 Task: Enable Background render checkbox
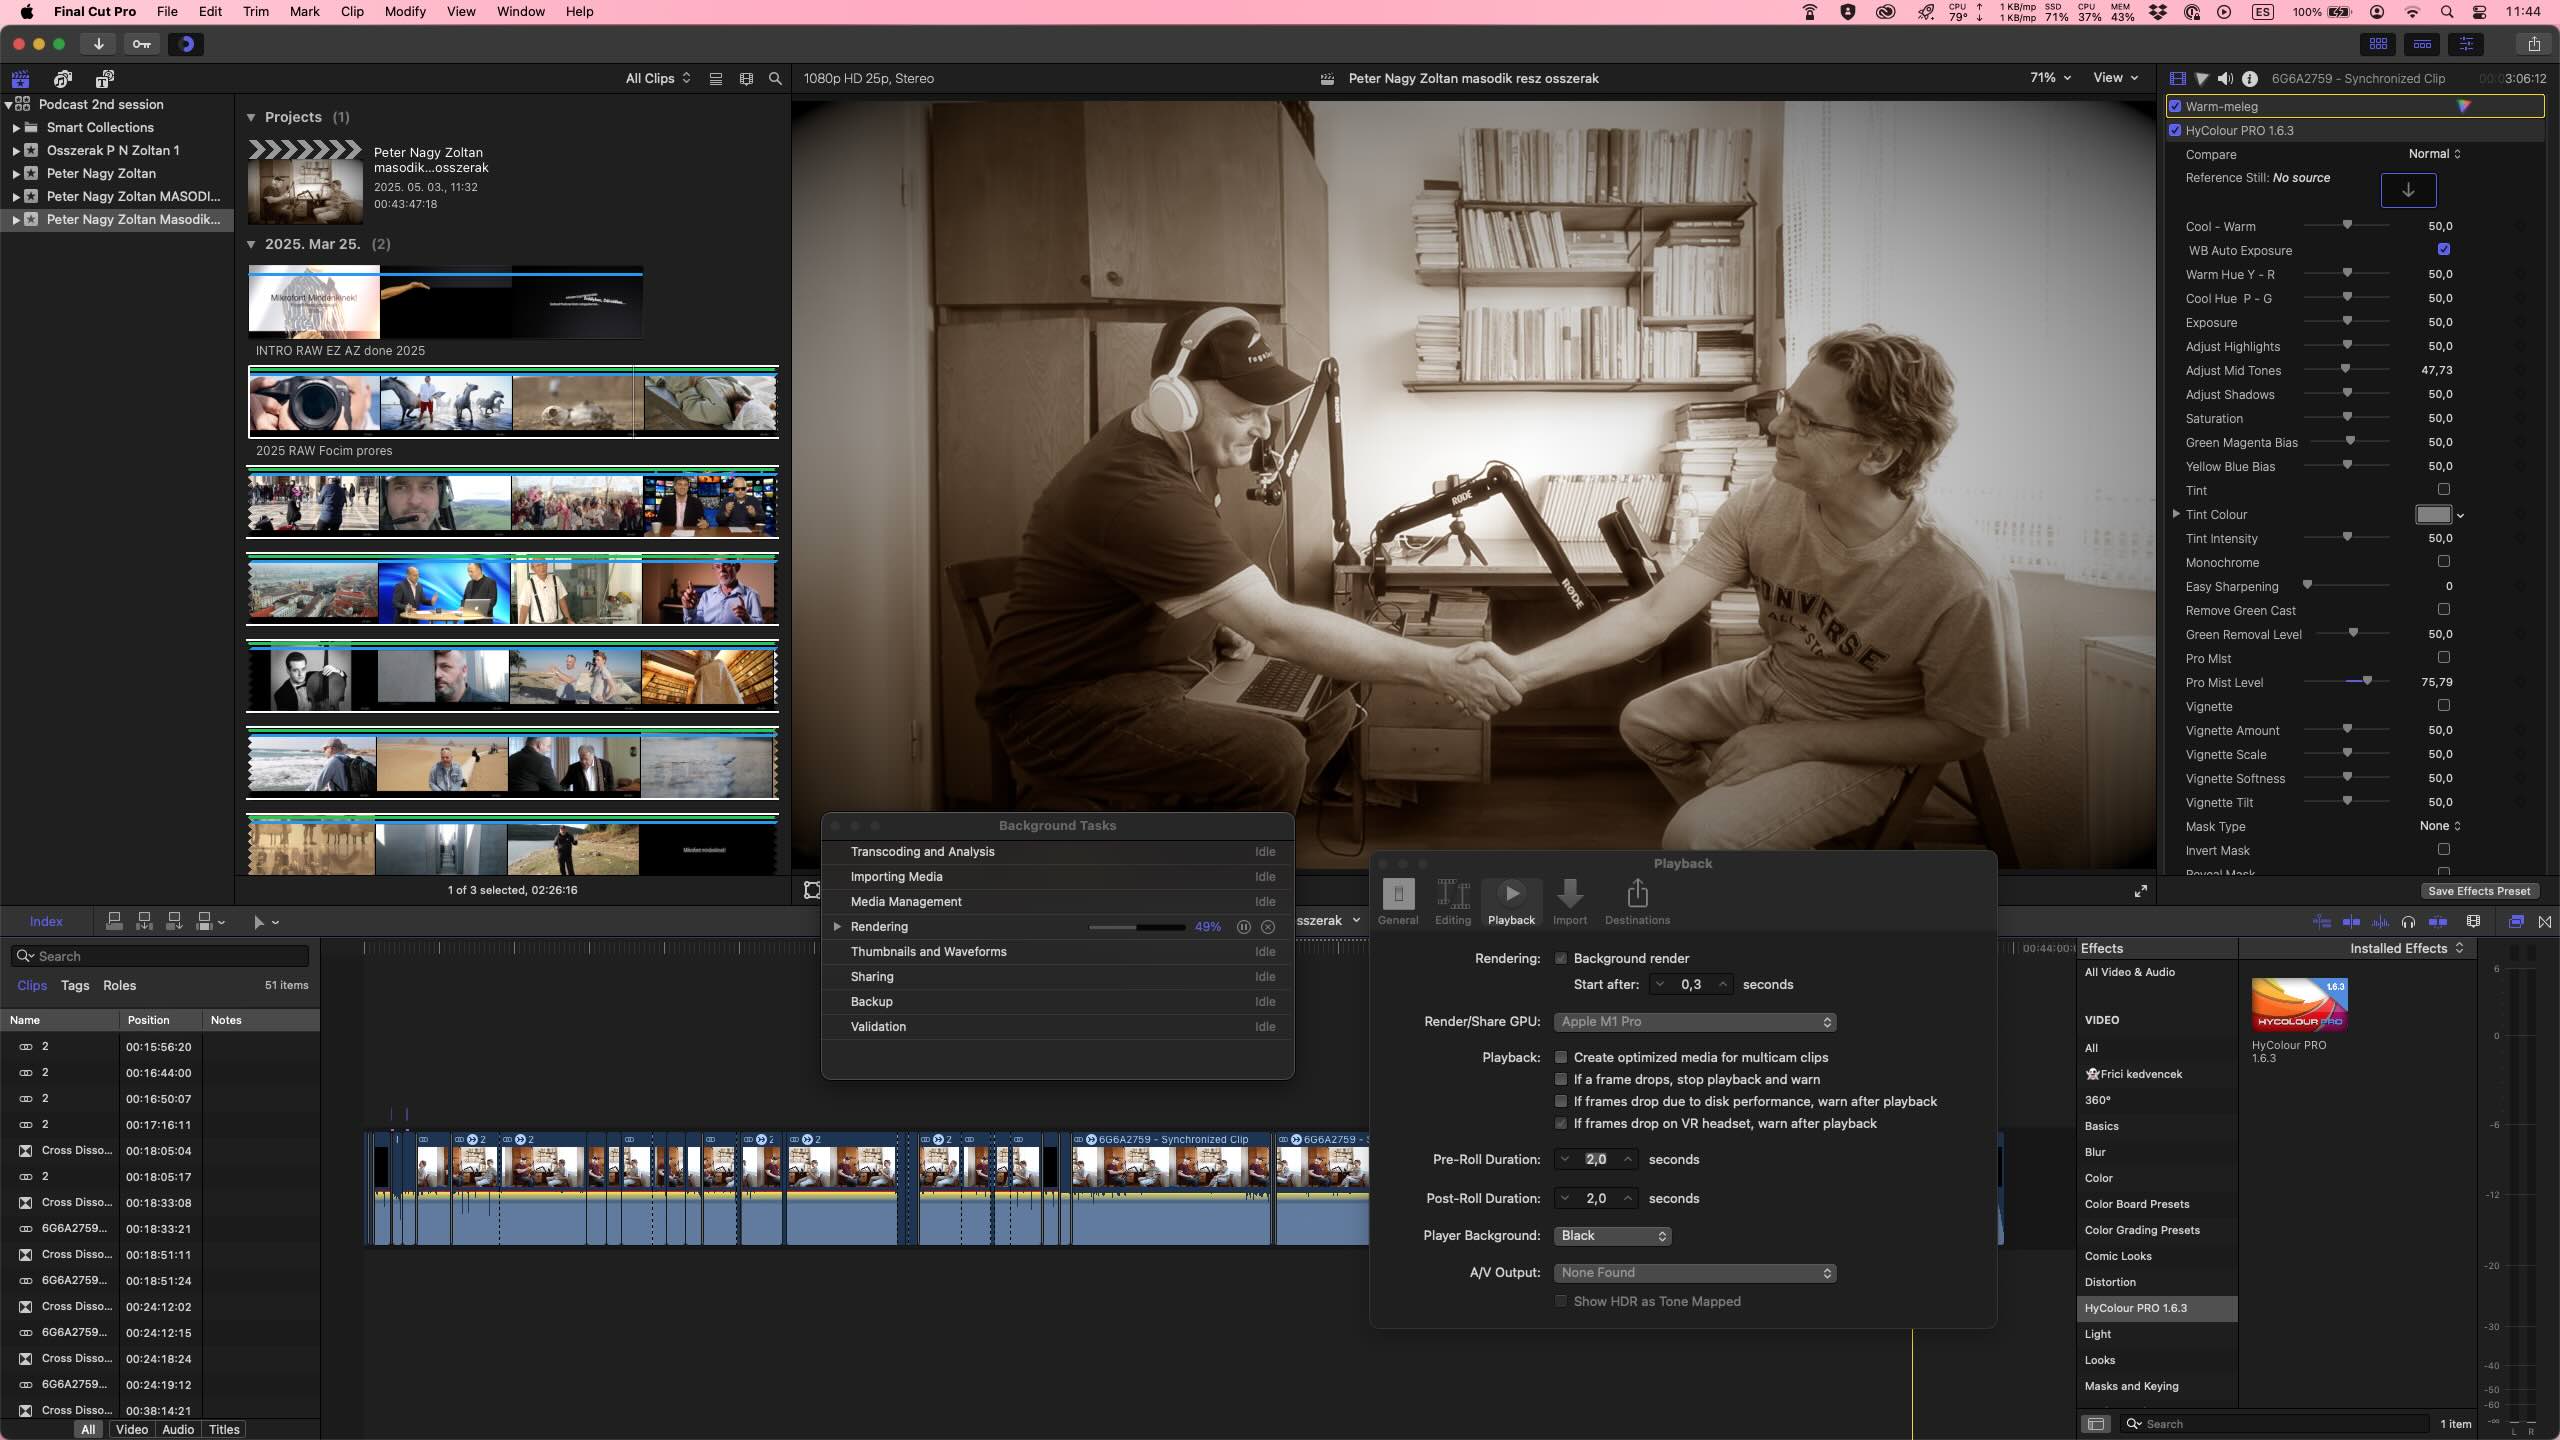[1560, 958]
